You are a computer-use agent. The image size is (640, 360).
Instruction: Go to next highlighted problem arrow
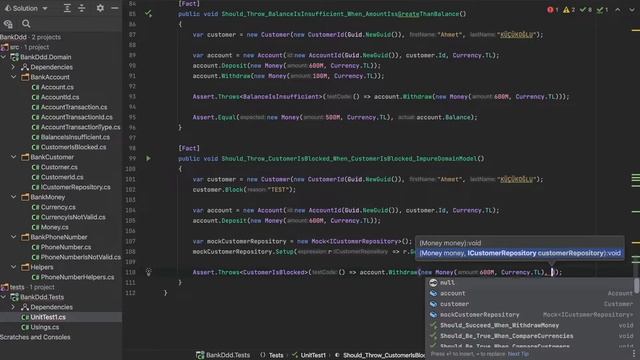631,9
